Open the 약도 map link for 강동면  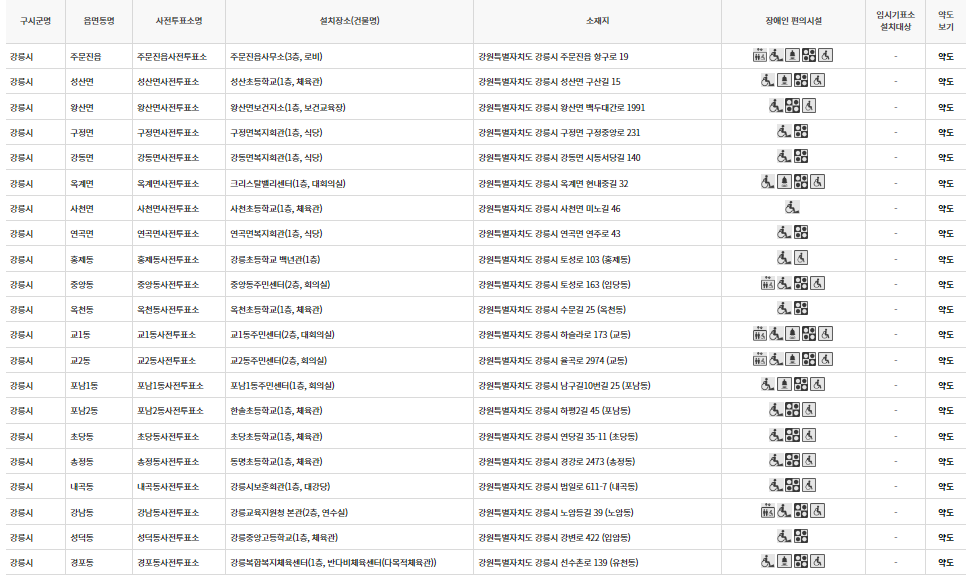click(x=945, y=157)
